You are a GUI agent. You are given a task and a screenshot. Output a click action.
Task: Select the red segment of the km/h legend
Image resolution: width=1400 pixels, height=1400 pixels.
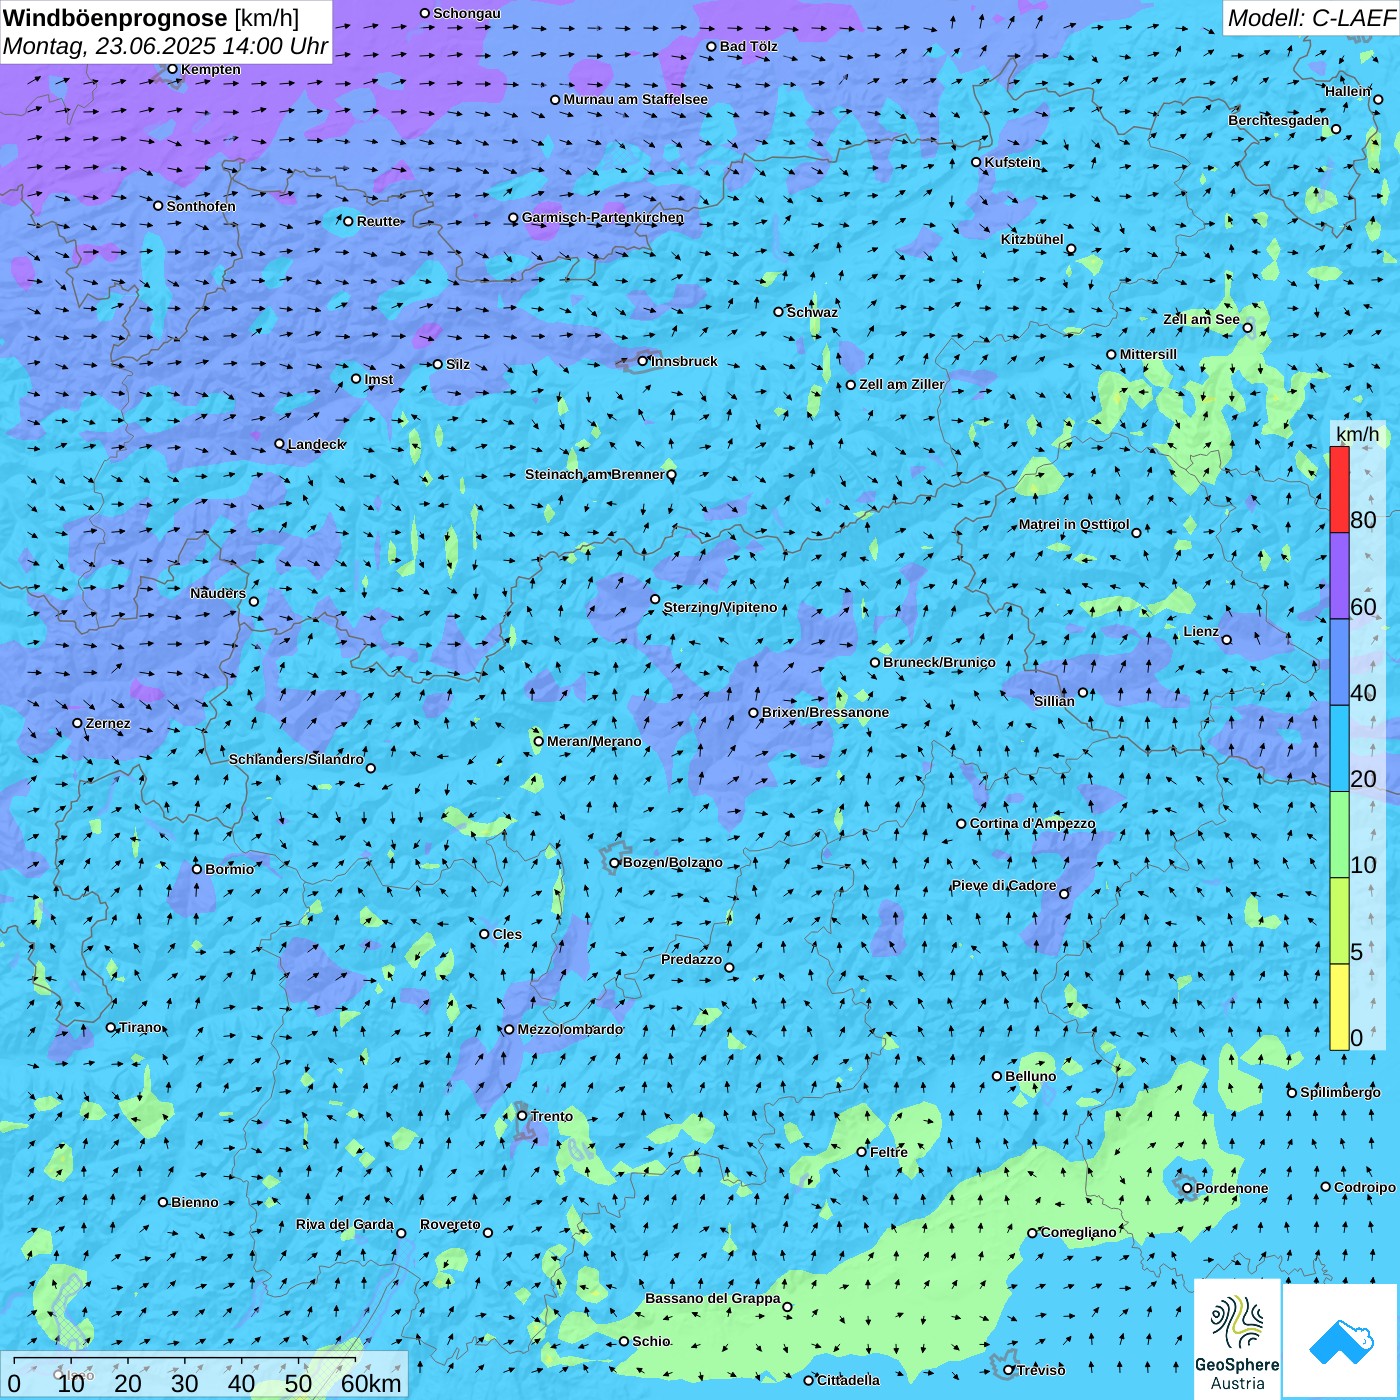click(1339, 490)
